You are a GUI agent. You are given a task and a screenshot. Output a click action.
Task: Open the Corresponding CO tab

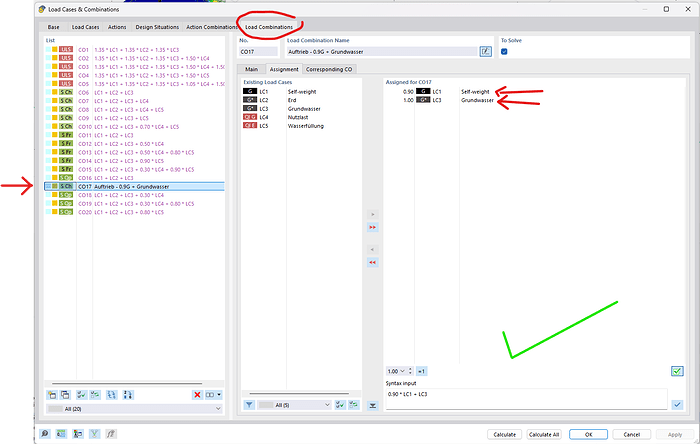coord(329,69)
